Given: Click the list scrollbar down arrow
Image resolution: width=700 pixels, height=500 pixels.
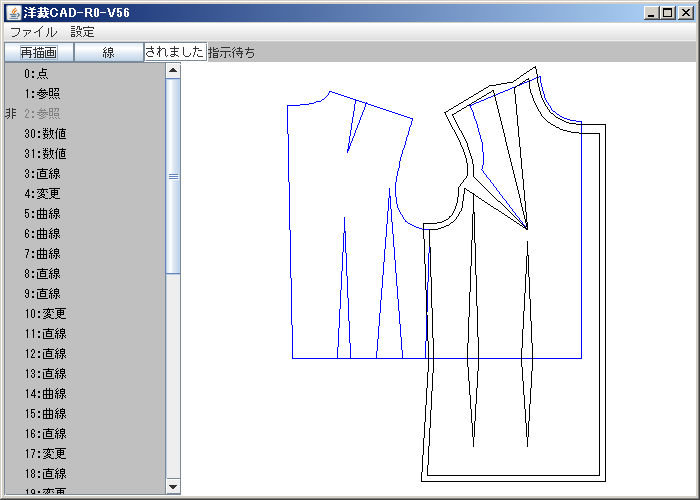Looking at the screenshot, I should click(173, 487).
